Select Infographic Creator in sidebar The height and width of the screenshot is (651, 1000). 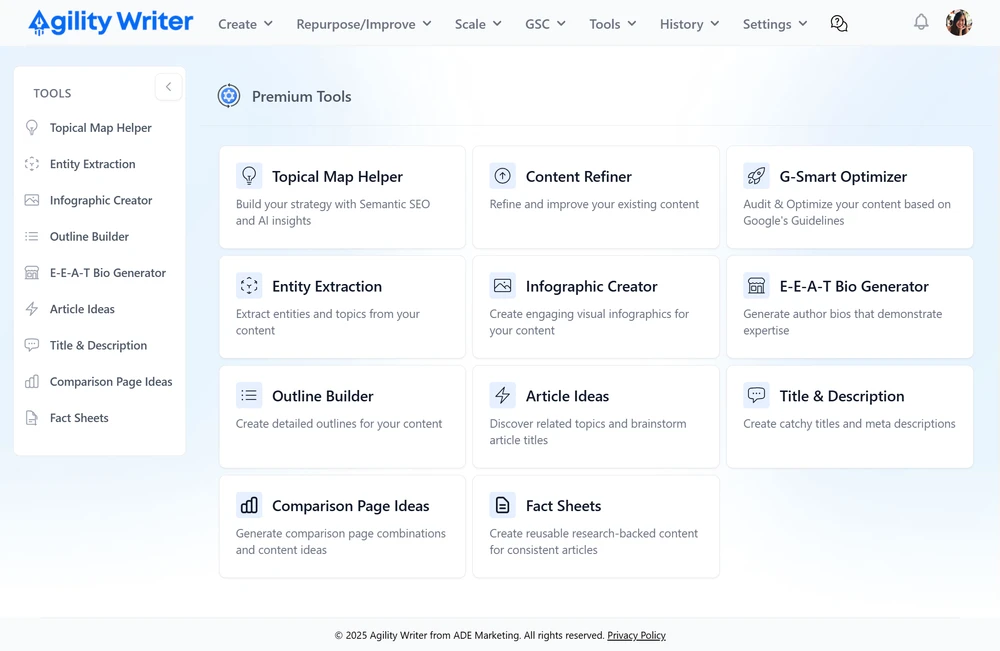pyautogui.click(x=101, y=200)
